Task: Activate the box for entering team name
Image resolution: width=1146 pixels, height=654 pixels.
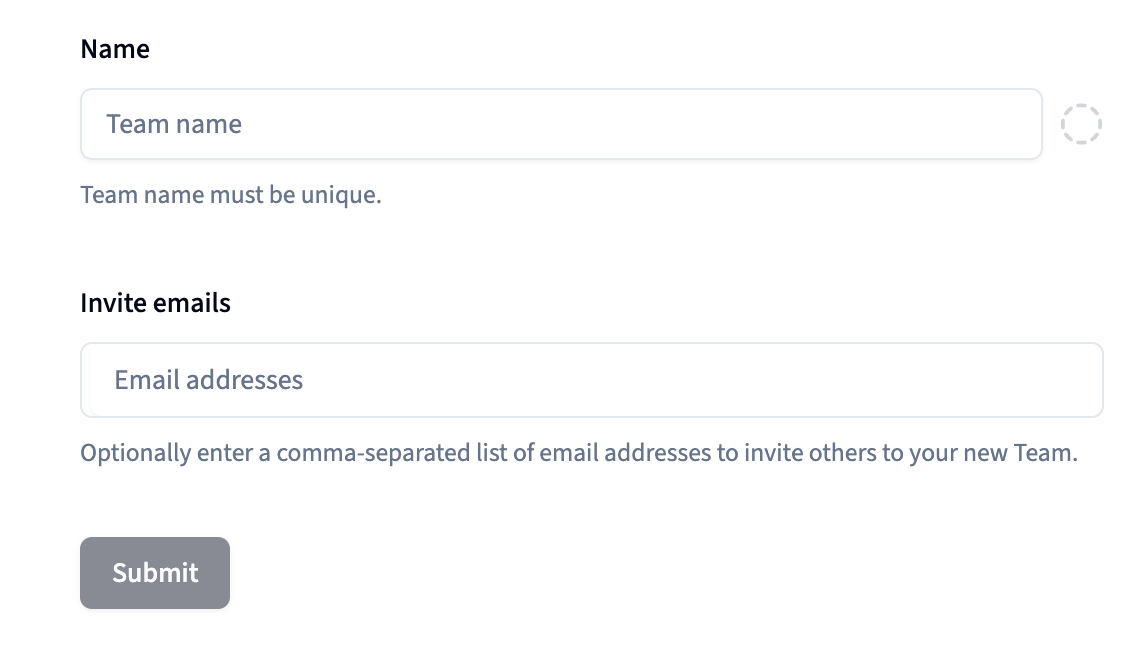Action: (x=560, y=124)
